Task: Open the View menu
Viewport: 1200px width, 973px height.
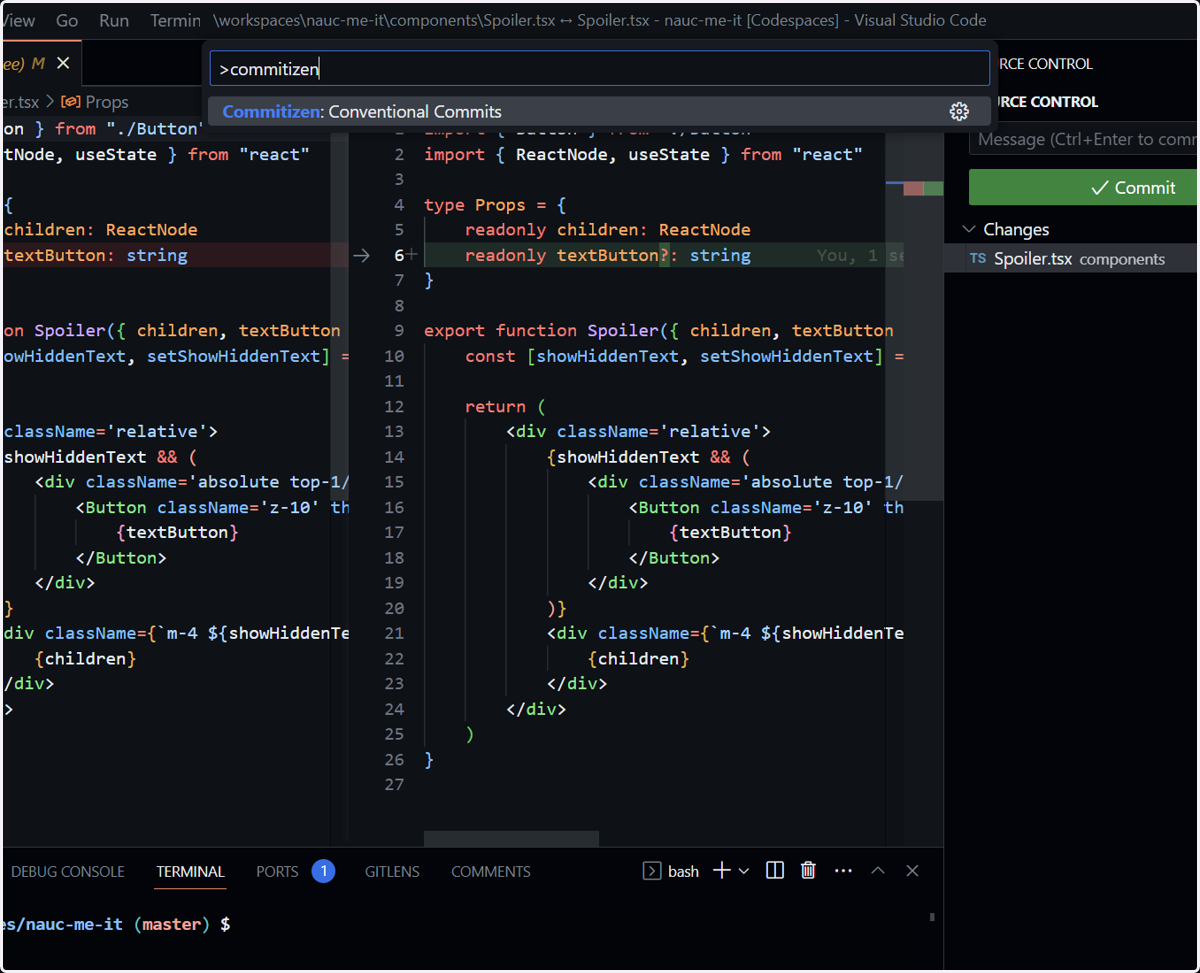Action: point(19,20)
